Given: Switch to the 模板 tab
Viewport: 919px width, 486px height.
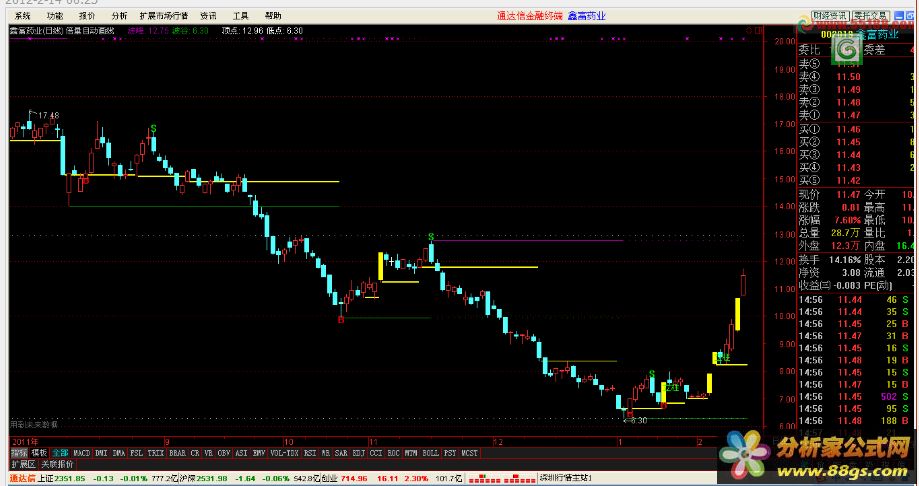Looking at the screenshot, I should (39, 453).
